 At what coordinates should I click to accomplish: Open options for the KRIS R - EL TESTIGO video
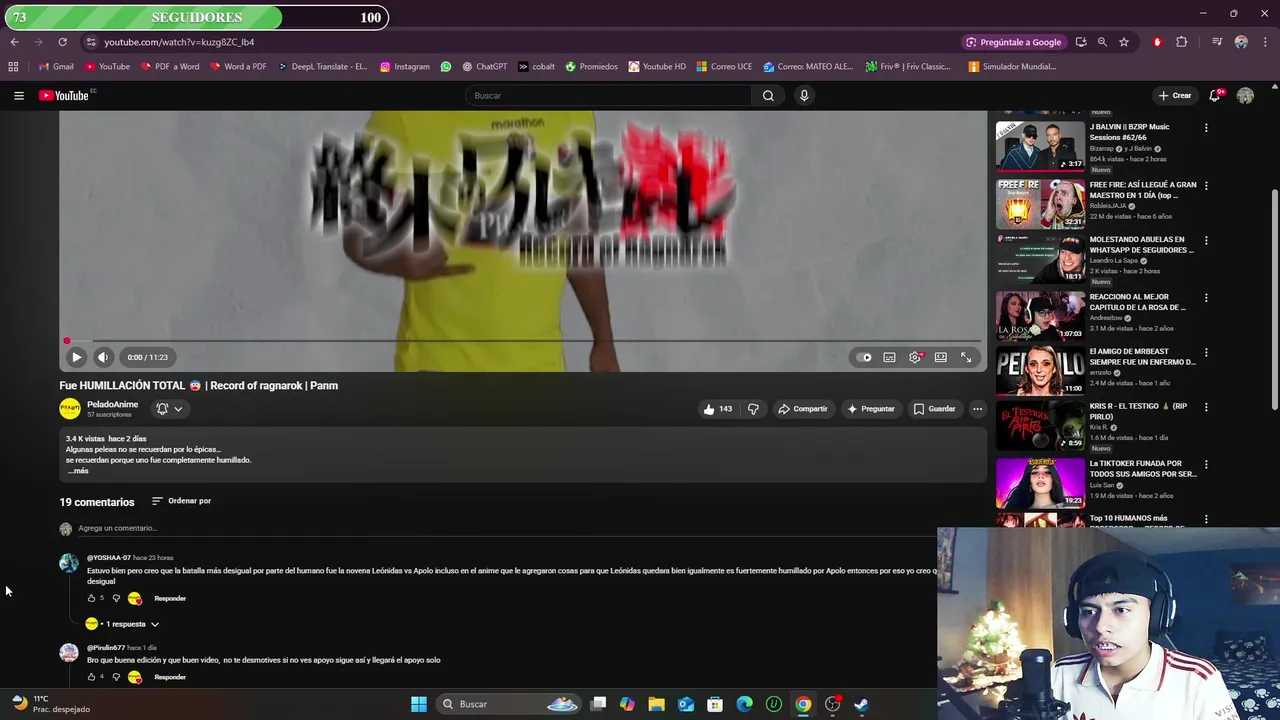point(1206,407)
